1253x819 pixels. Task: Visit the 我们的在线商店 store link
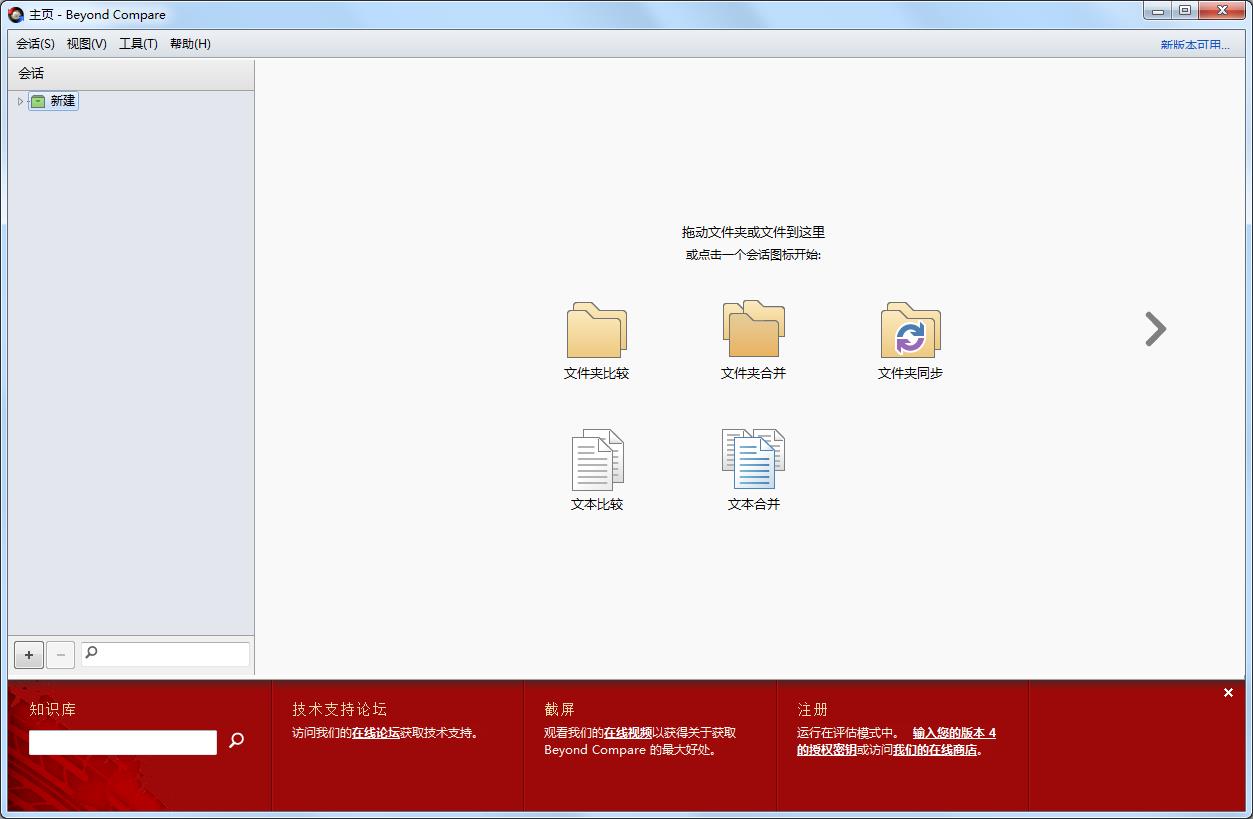click(935, 750)
